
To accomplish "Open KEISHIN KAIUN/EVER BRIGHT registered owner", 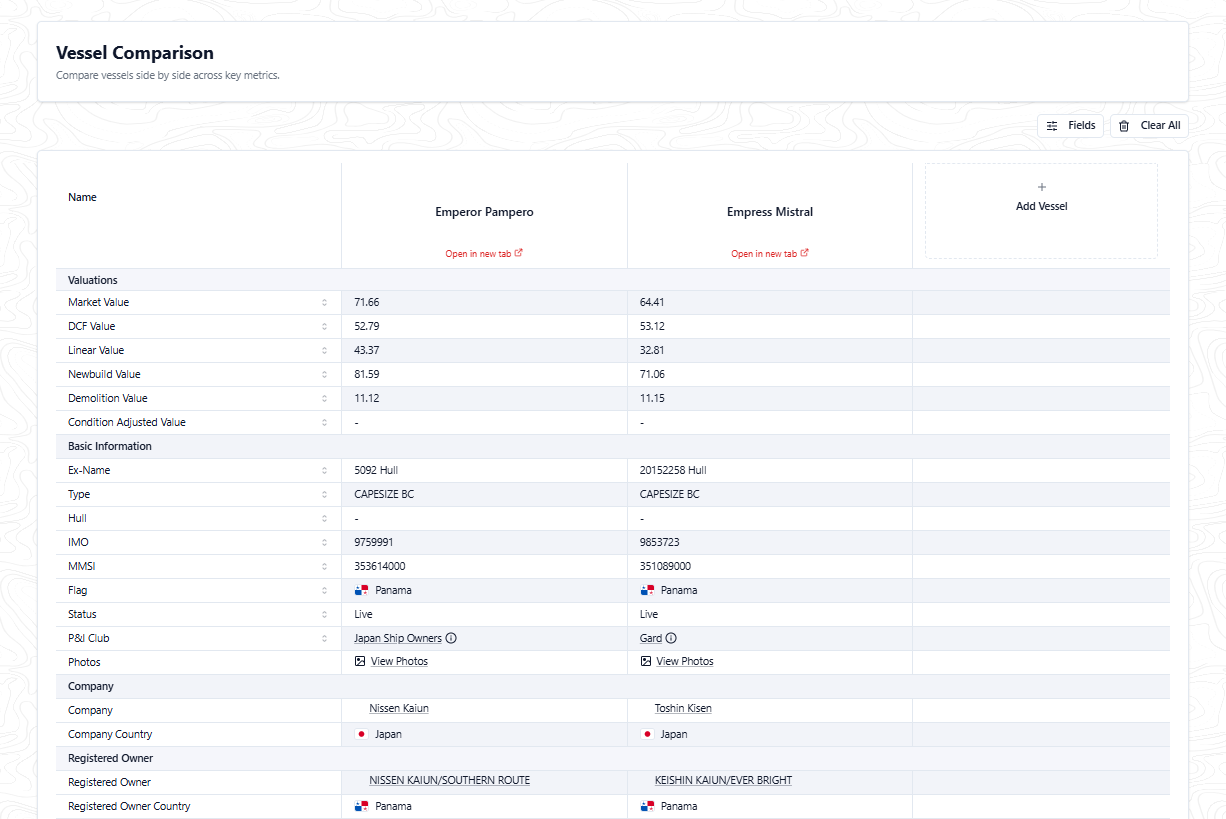I will point(723,780).
